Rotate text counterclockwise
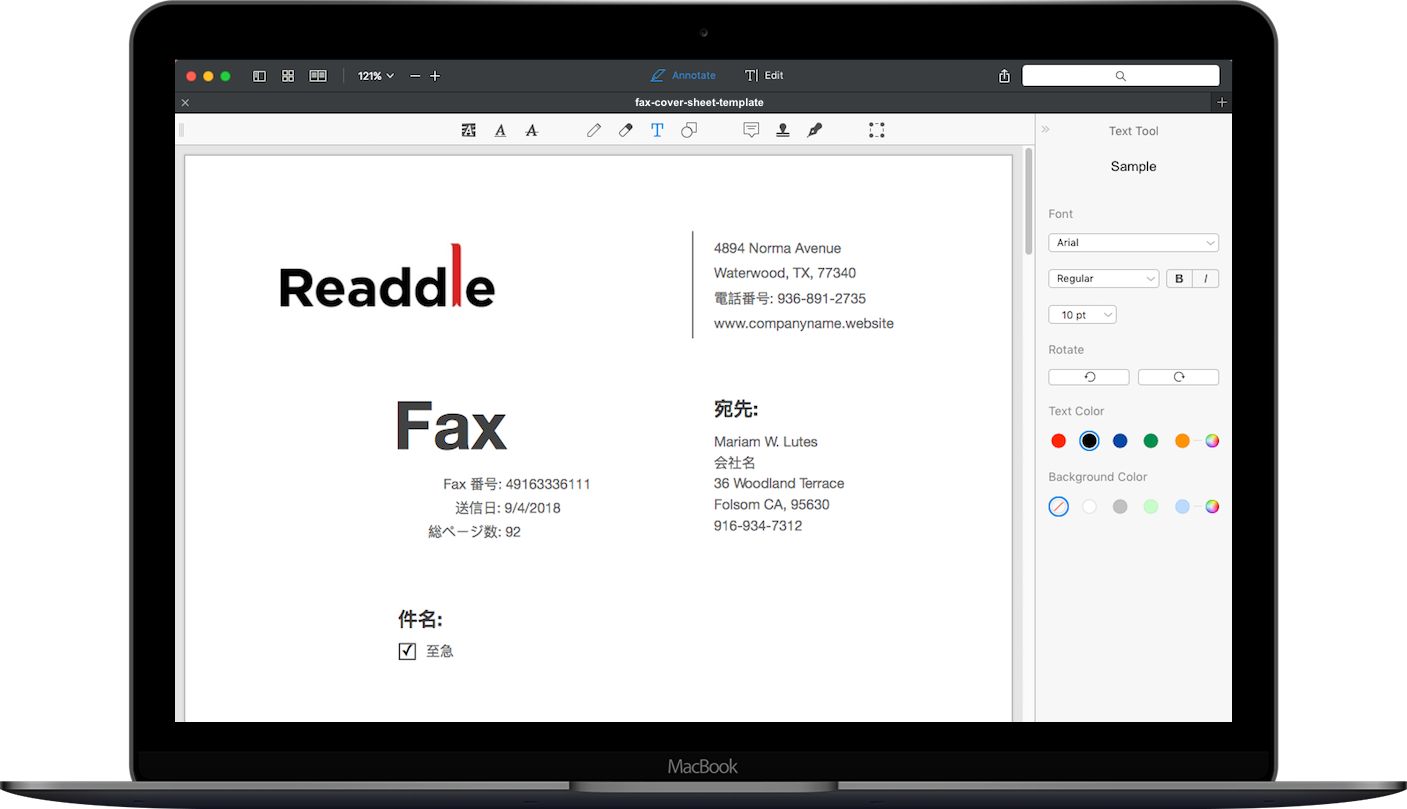The image size is (1407, 809). tap(1089, 377)
